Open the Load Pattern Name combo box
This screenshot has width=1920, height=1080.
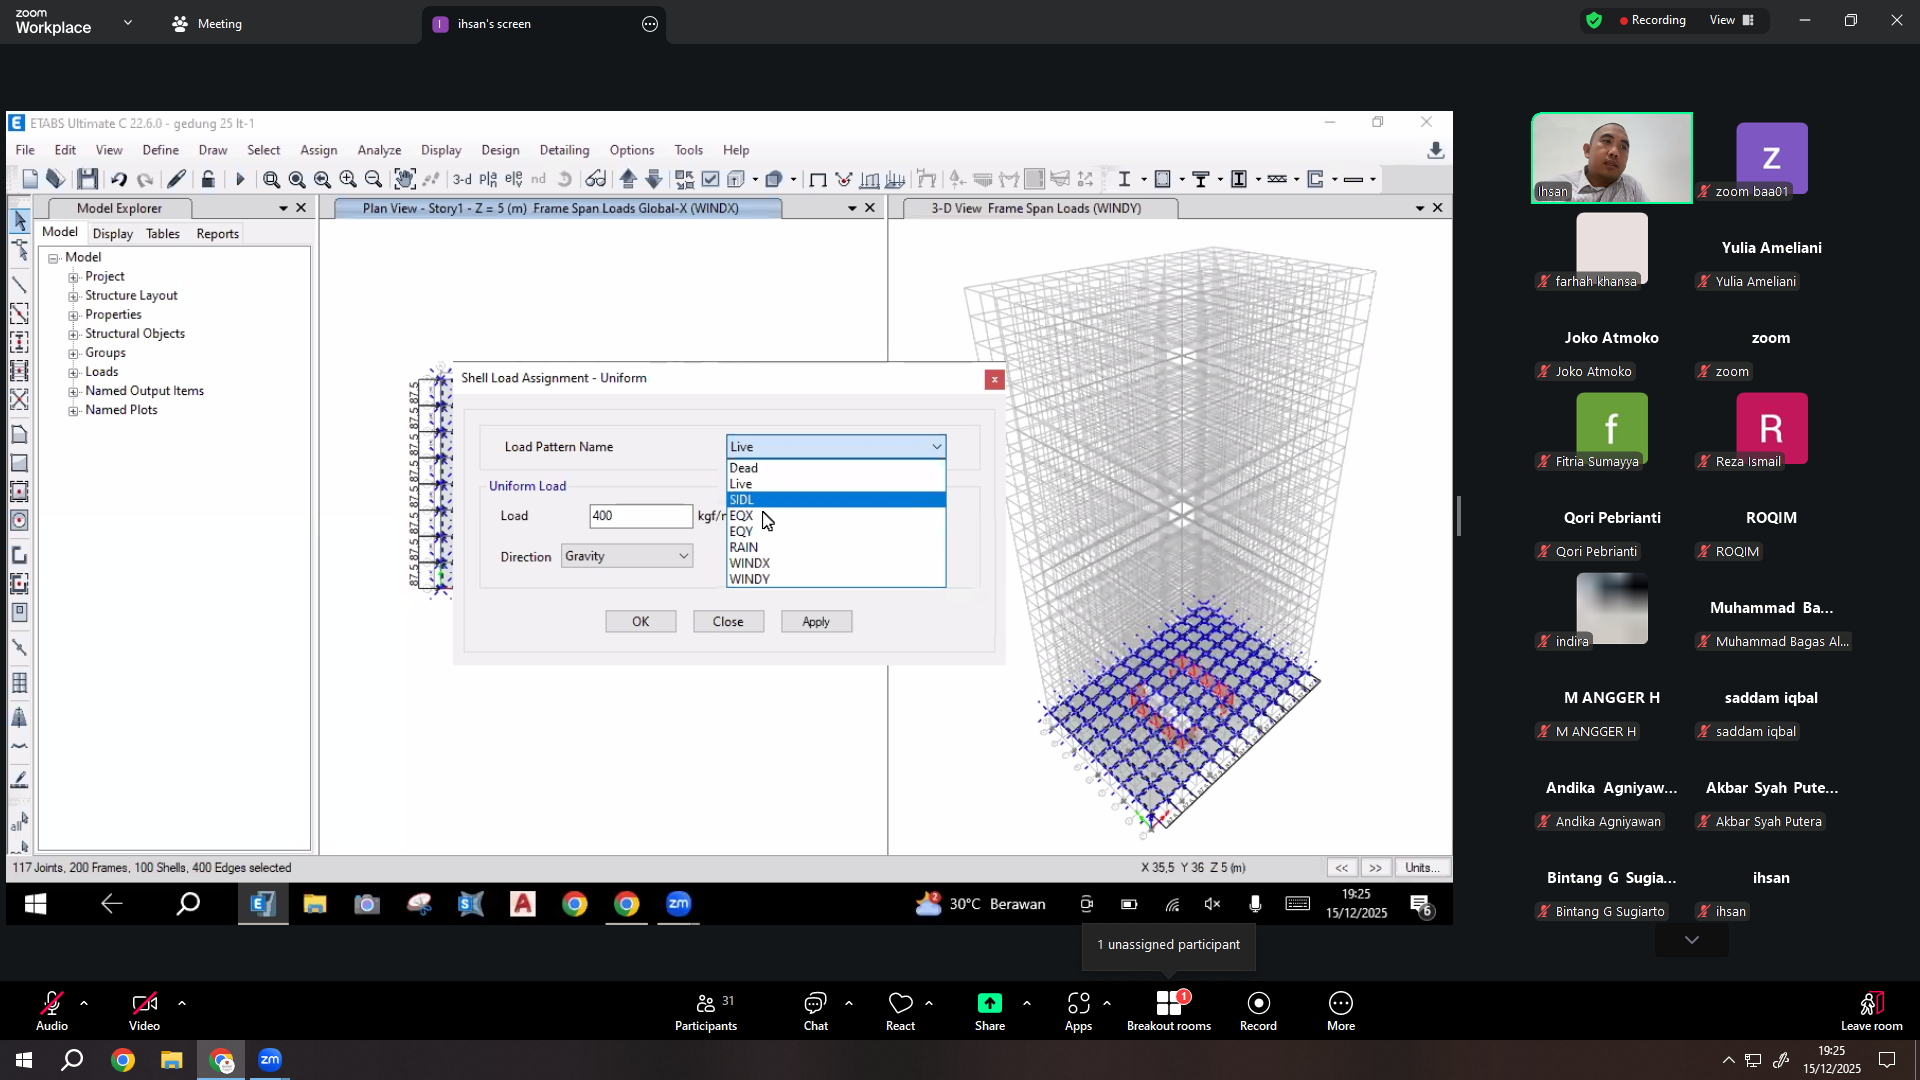click(x=835, y=447)
